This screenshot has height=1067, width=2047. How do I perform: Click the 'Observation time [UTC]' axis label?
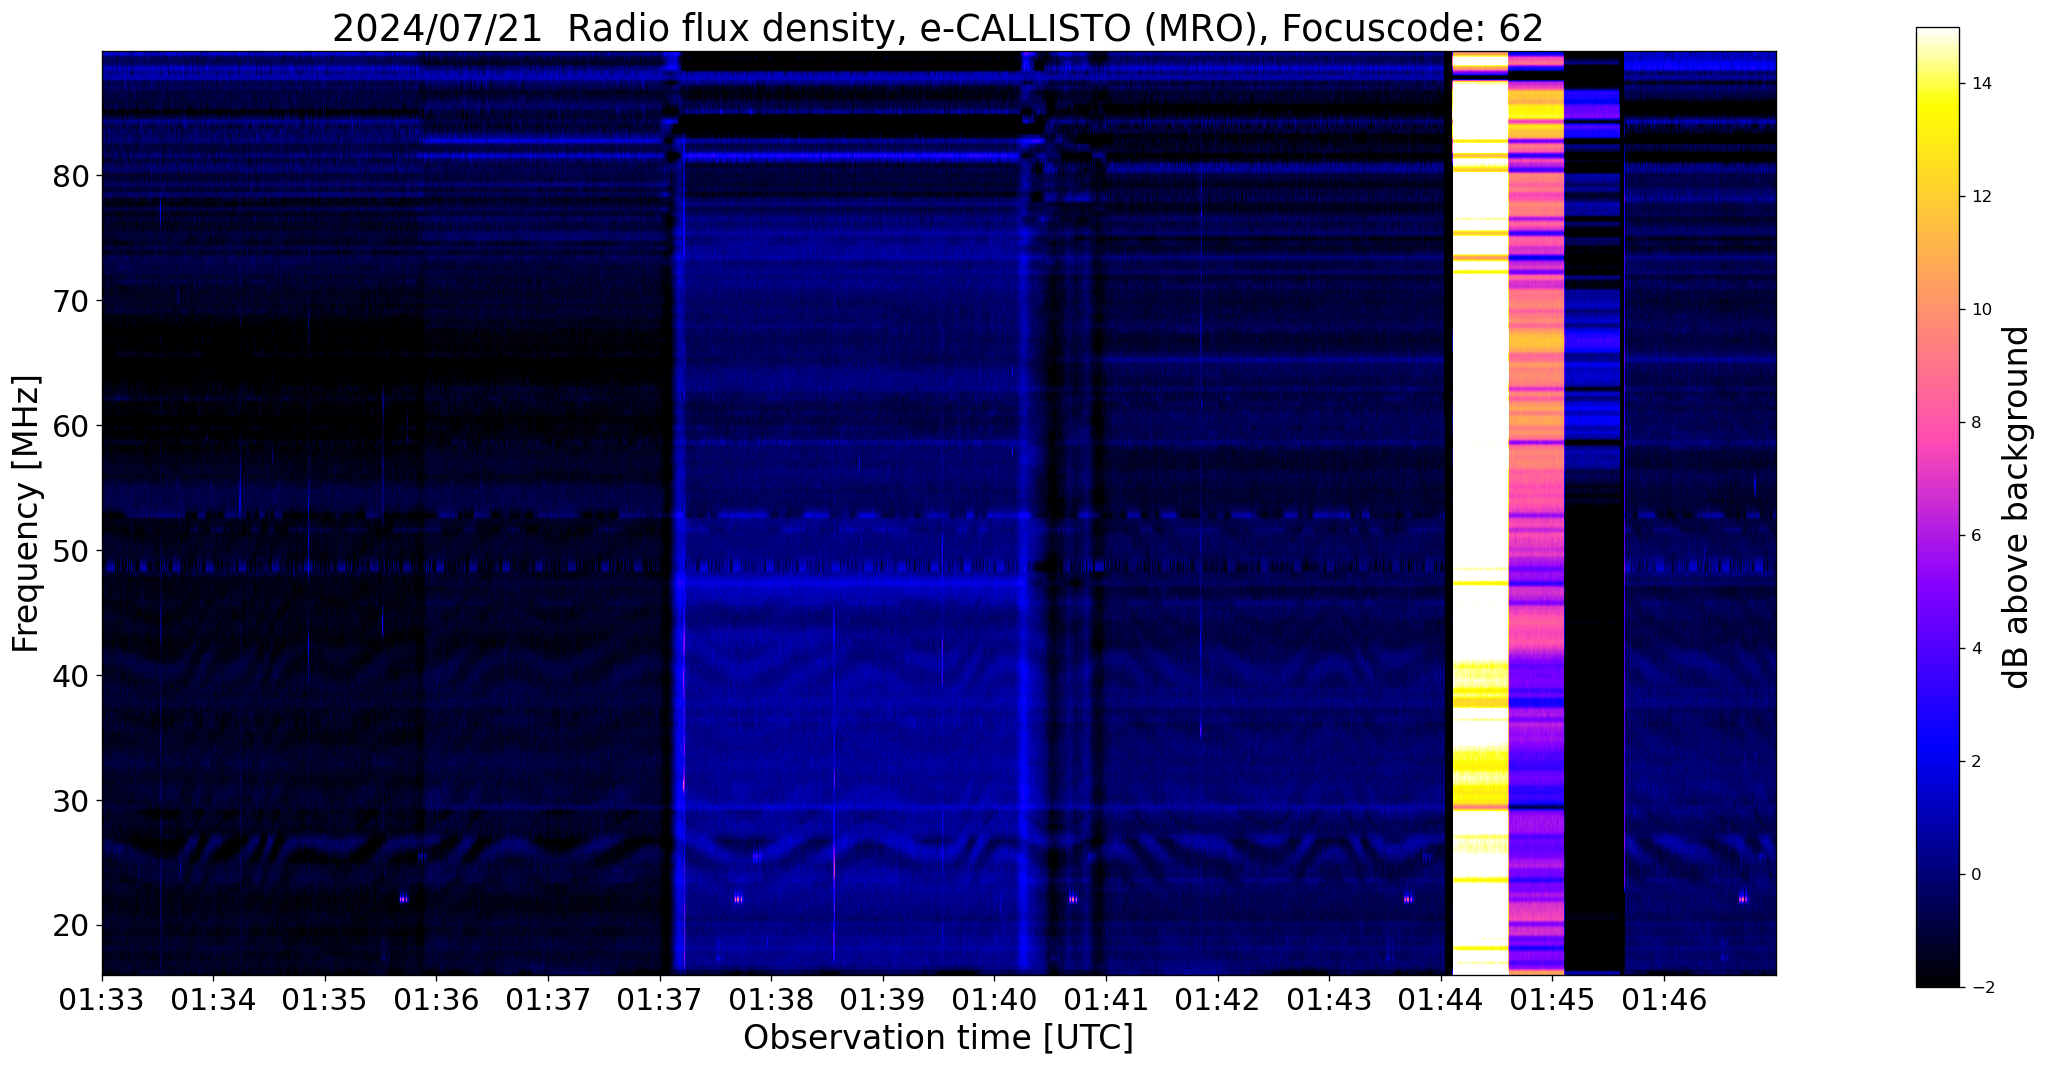click(938, 1038)
